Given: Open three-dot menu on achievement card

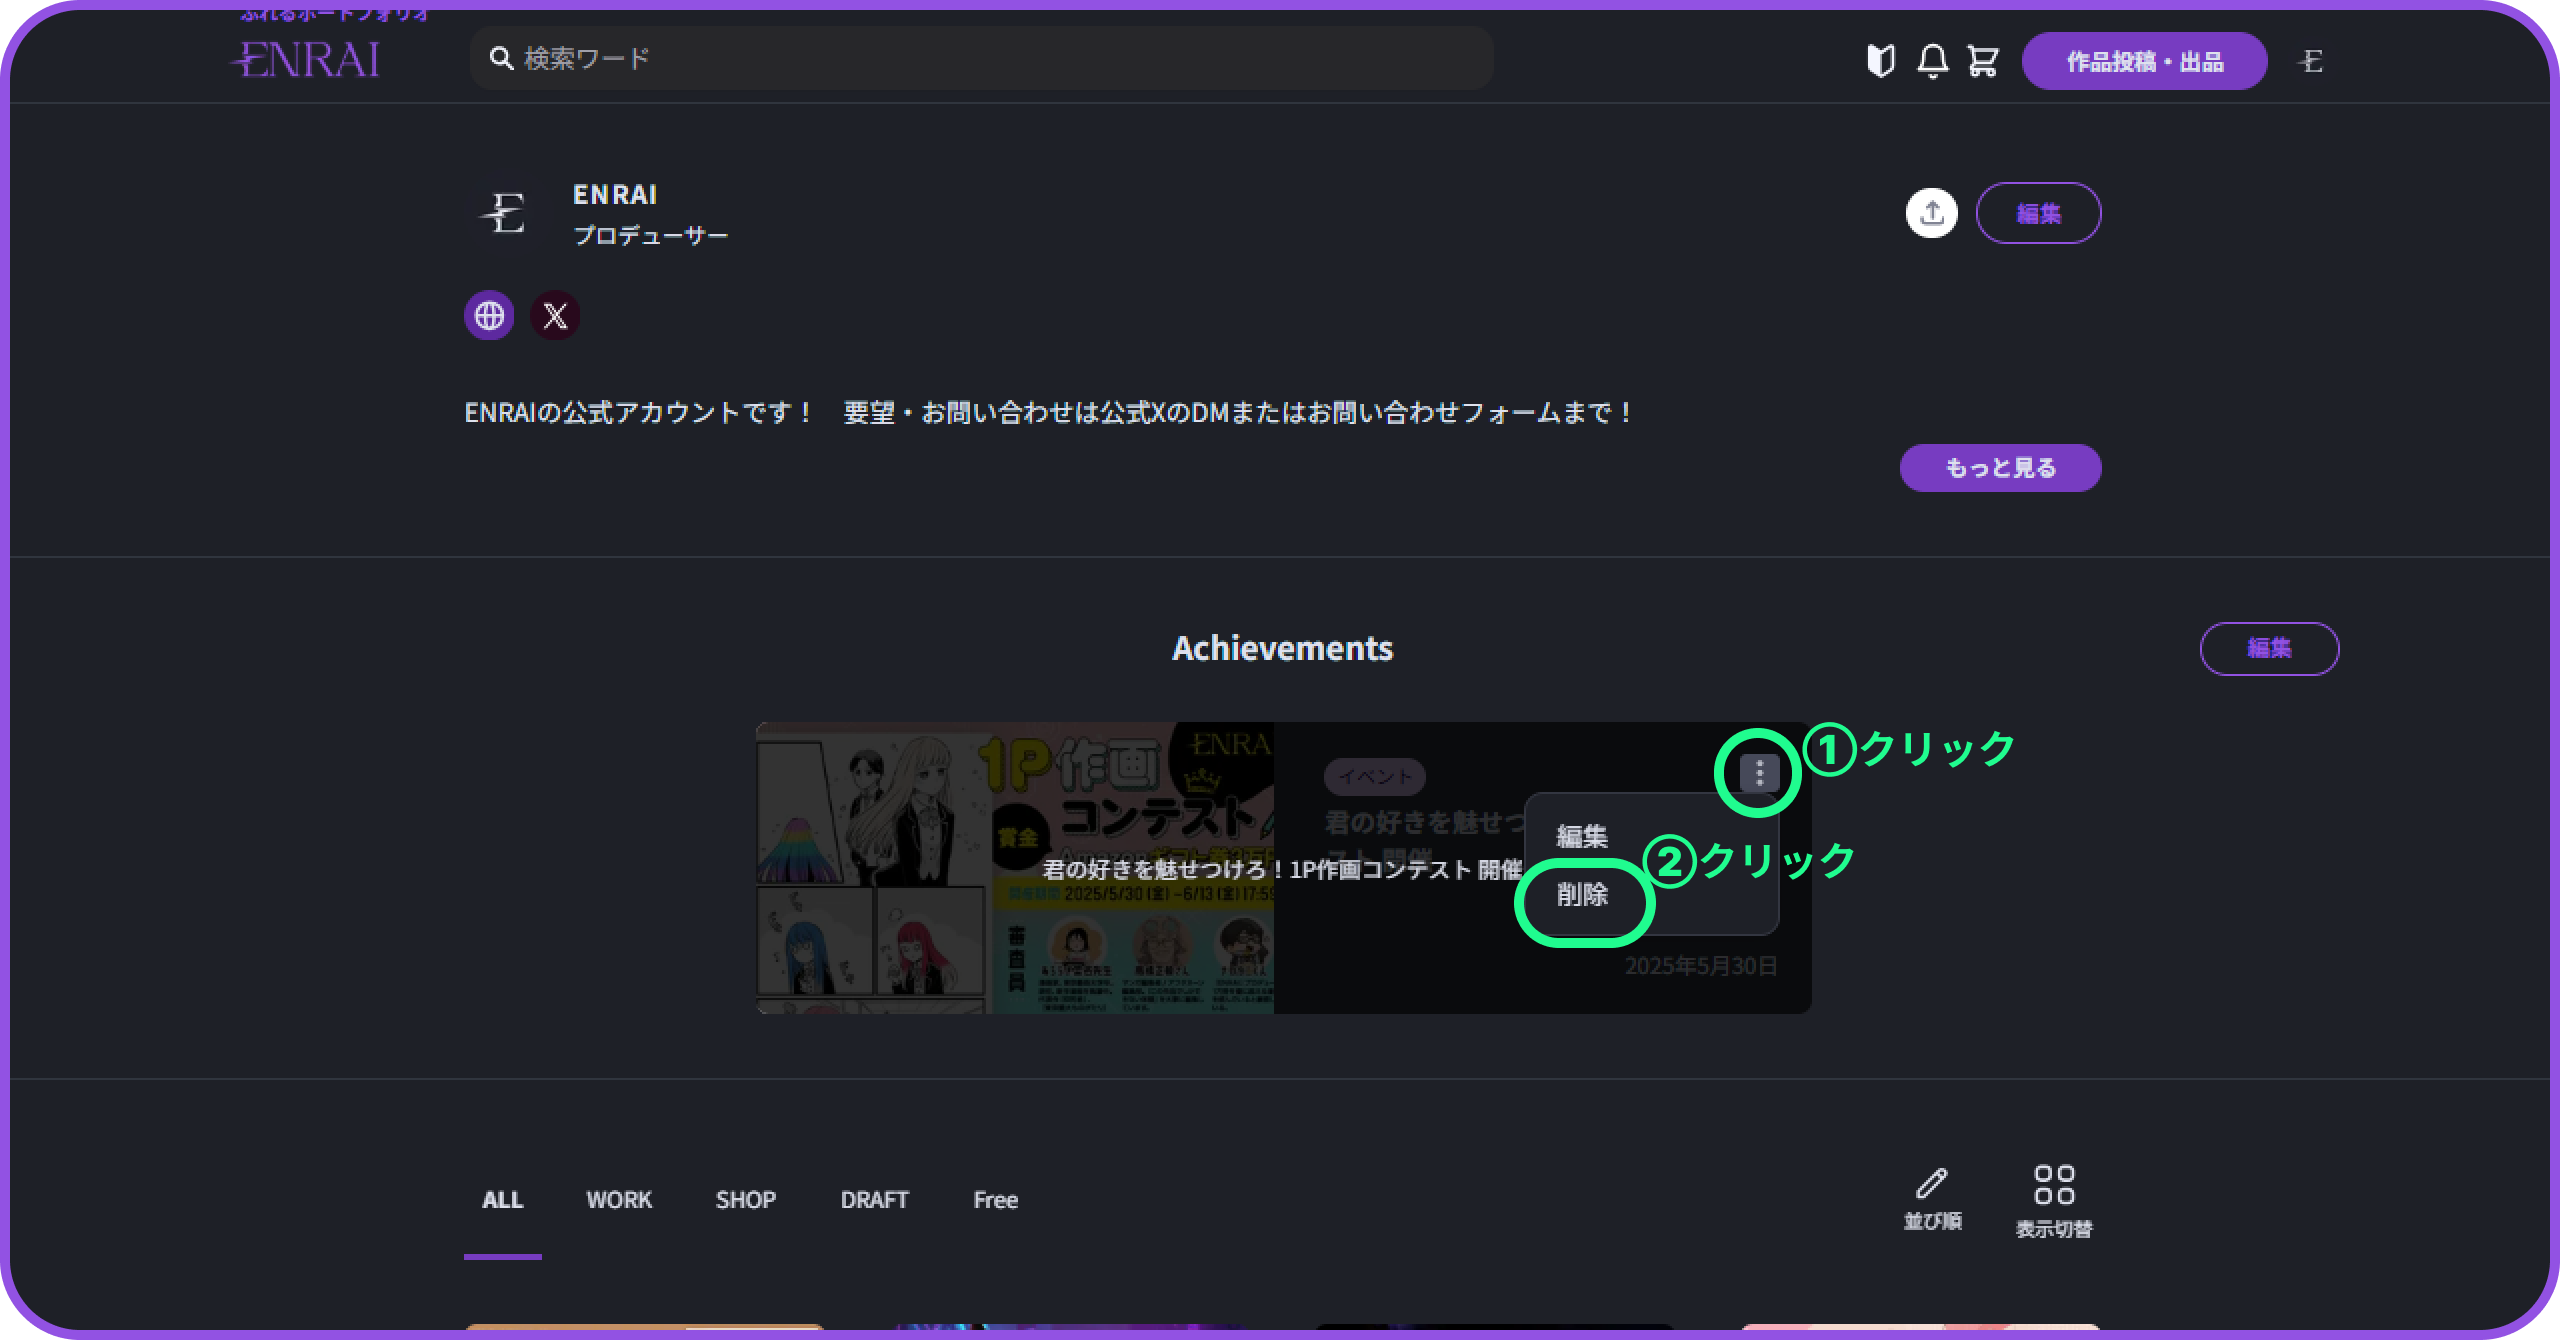Looking at the screenshot, I should [x=1759, y=772].
